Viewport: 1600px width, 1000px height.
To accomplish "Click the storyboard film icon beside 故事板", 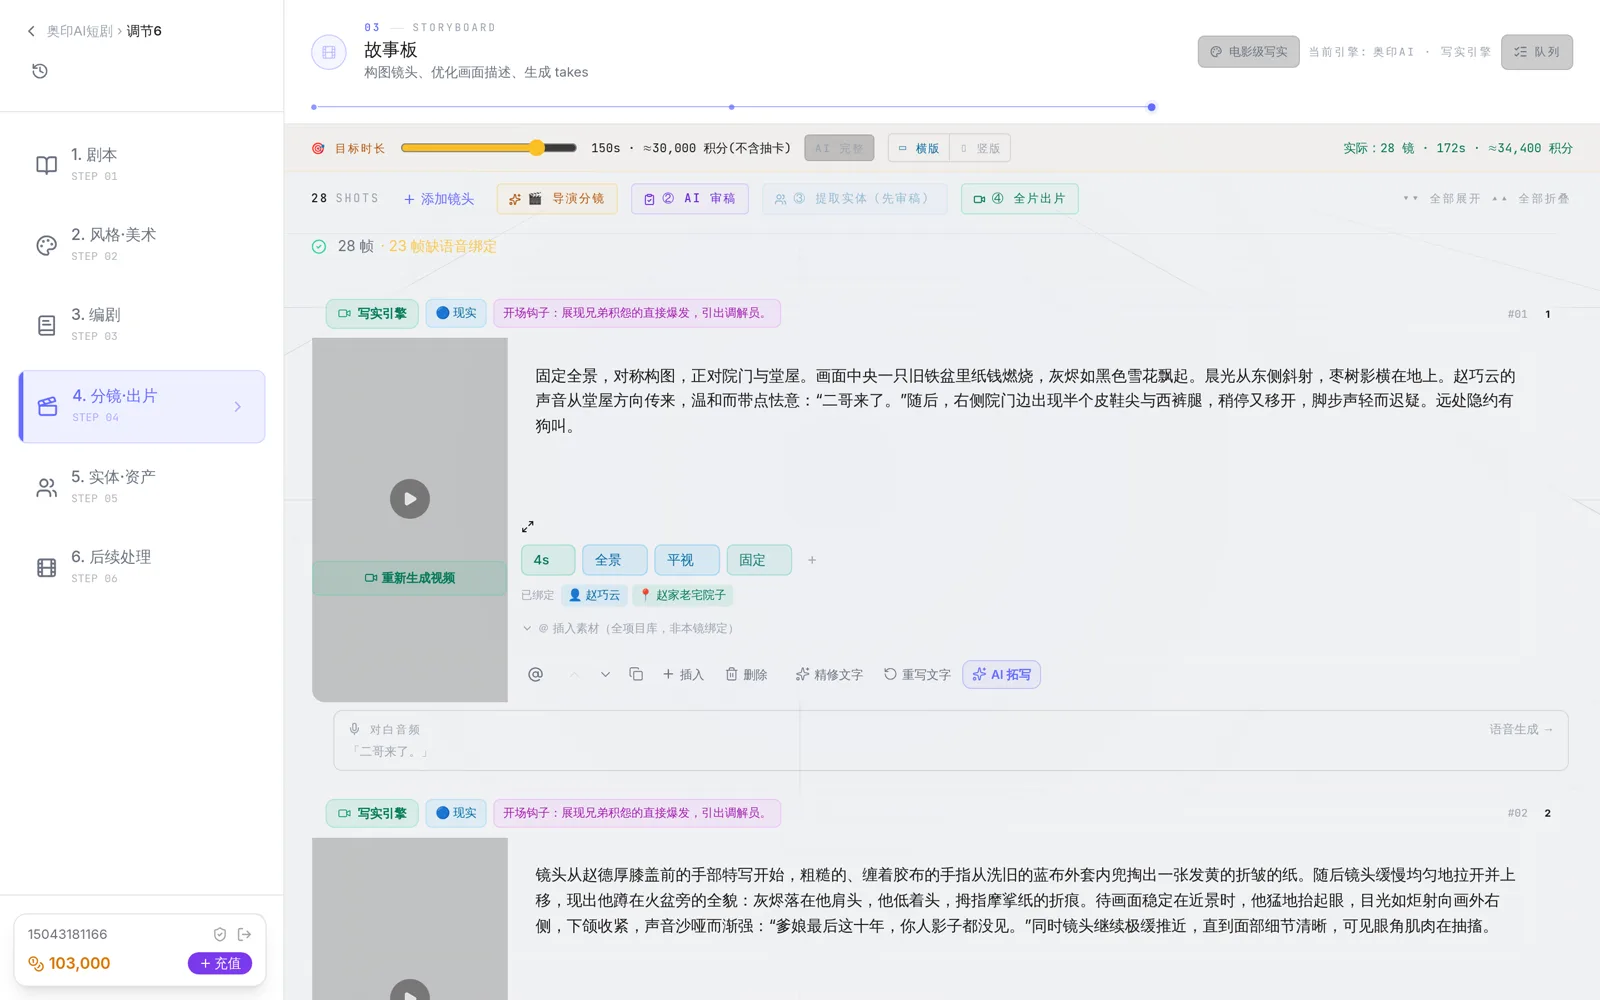I will point(329,52).
